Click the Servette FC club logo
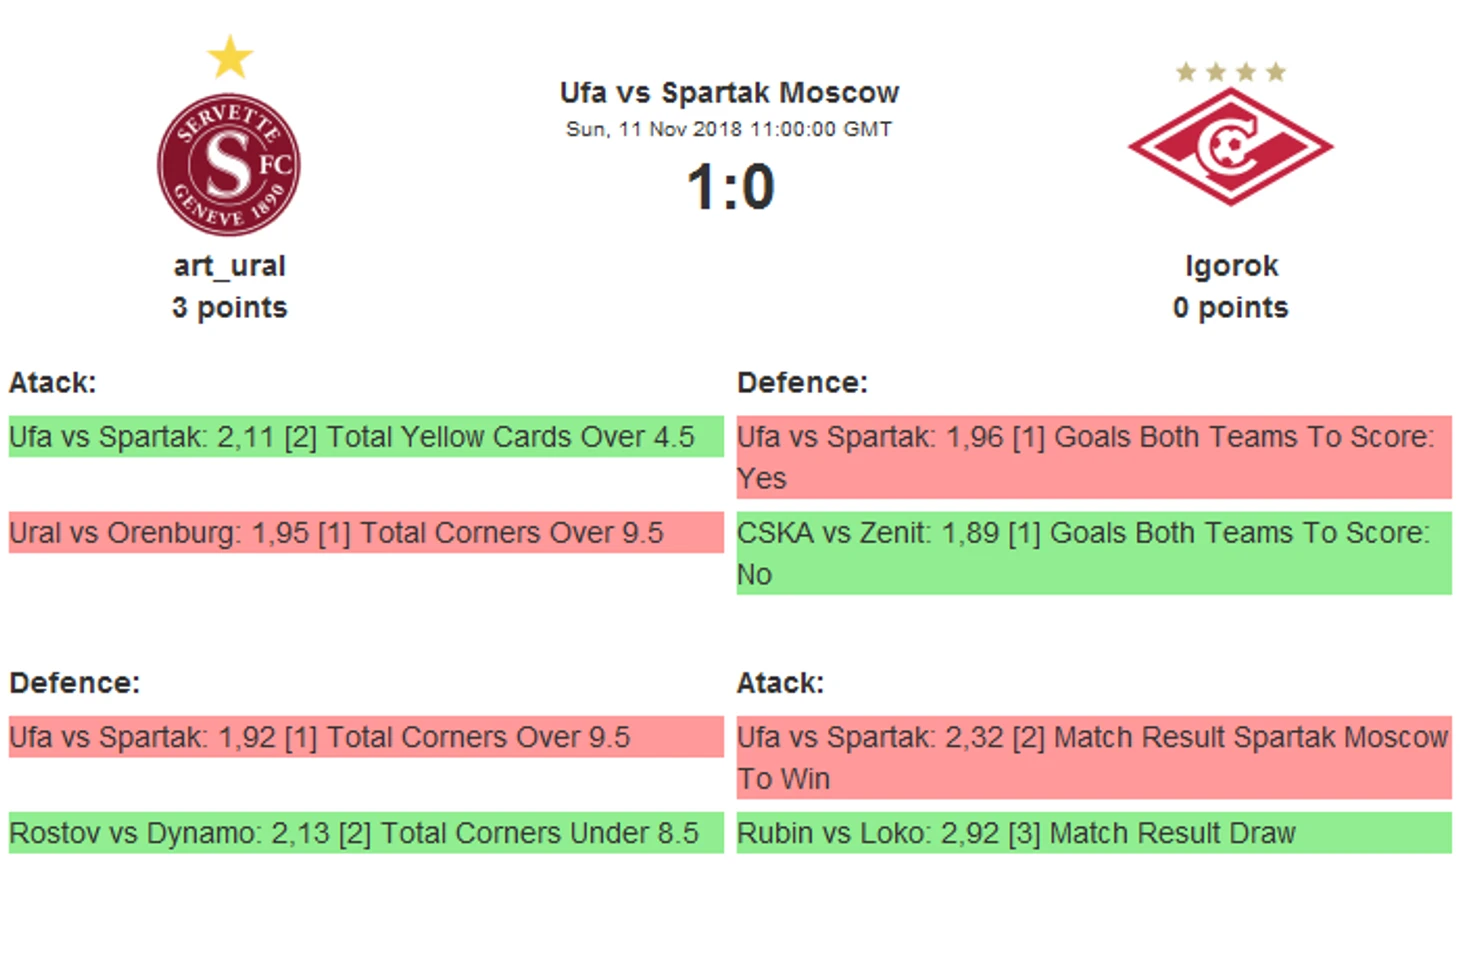Screen dimensions: 1460x959 (229, 165)
